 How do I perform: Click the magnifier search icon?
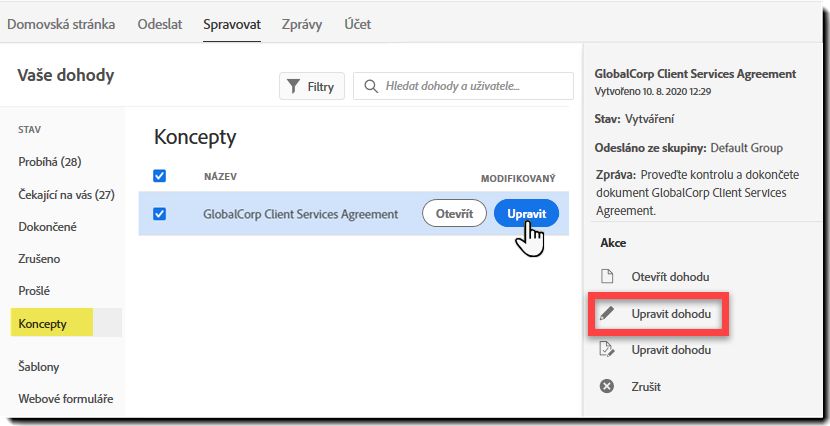coord(371,86)
